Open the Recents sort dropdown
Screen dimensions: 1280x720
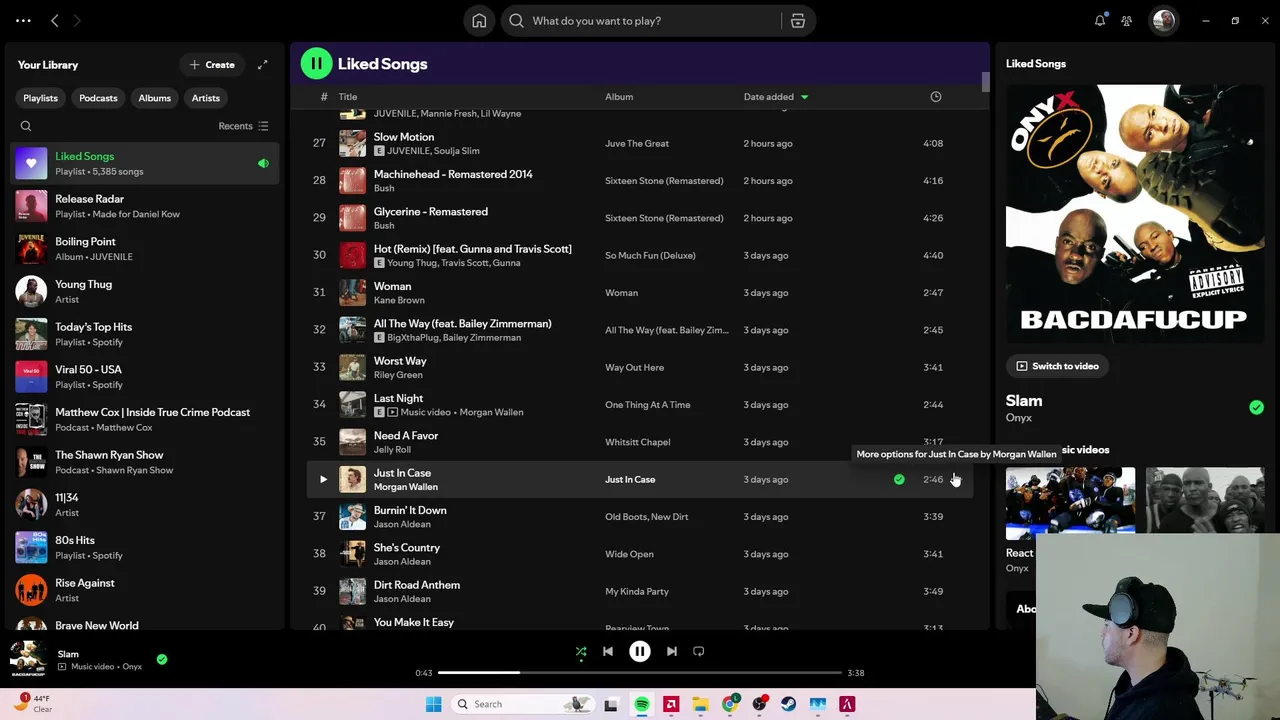pyautogui.click(x=243, y=126)
